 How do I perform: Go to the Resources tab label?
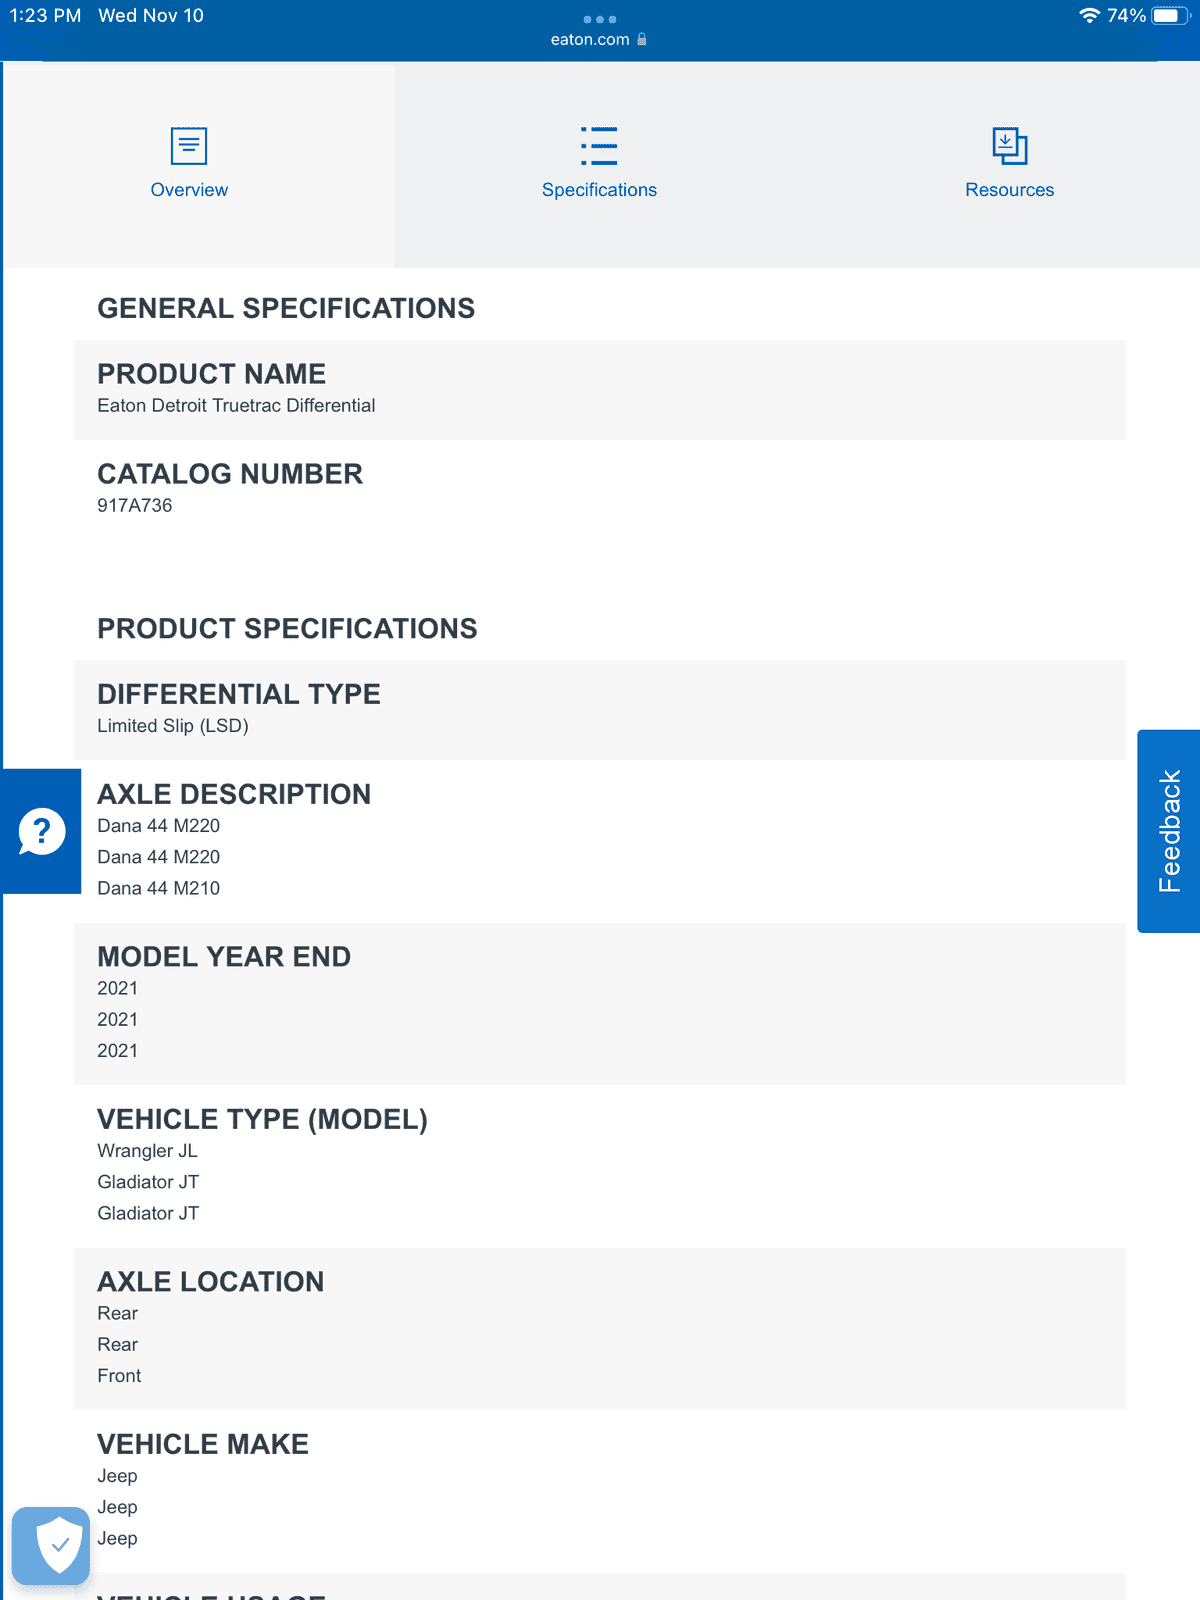1009,190
